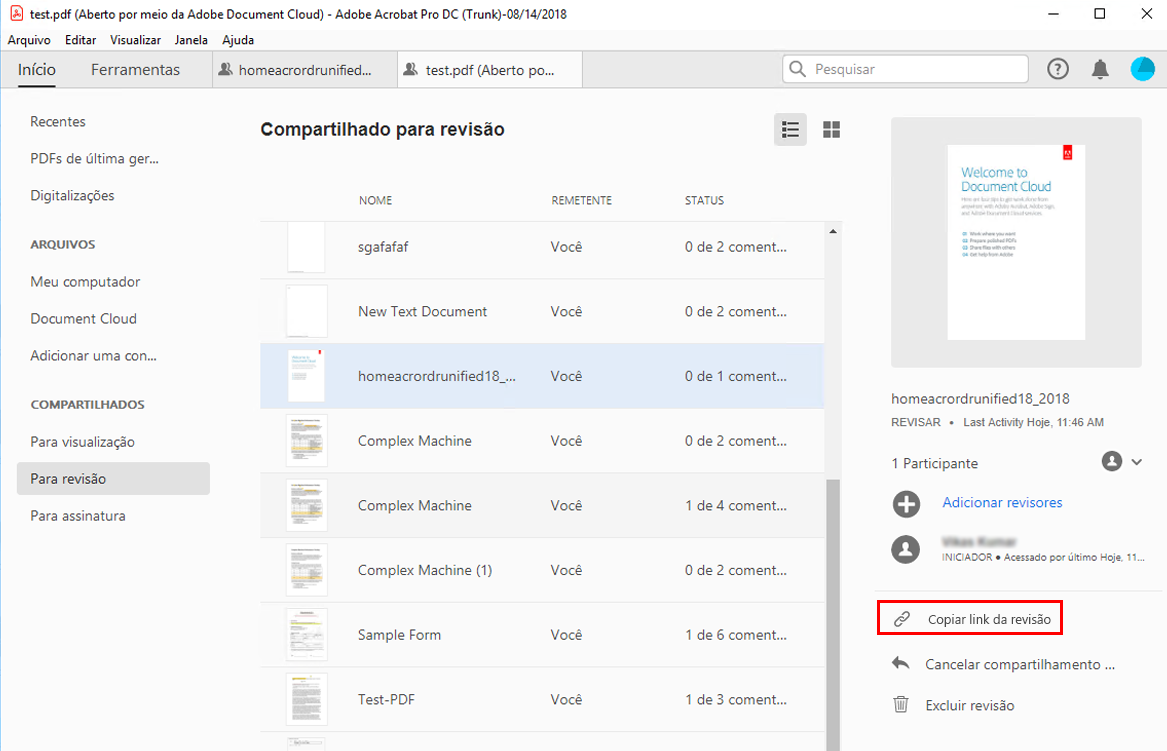This screenshot has height=751, width=1167.
Task: Open the homeacrordrunified document tab
Action: [304, 70]
